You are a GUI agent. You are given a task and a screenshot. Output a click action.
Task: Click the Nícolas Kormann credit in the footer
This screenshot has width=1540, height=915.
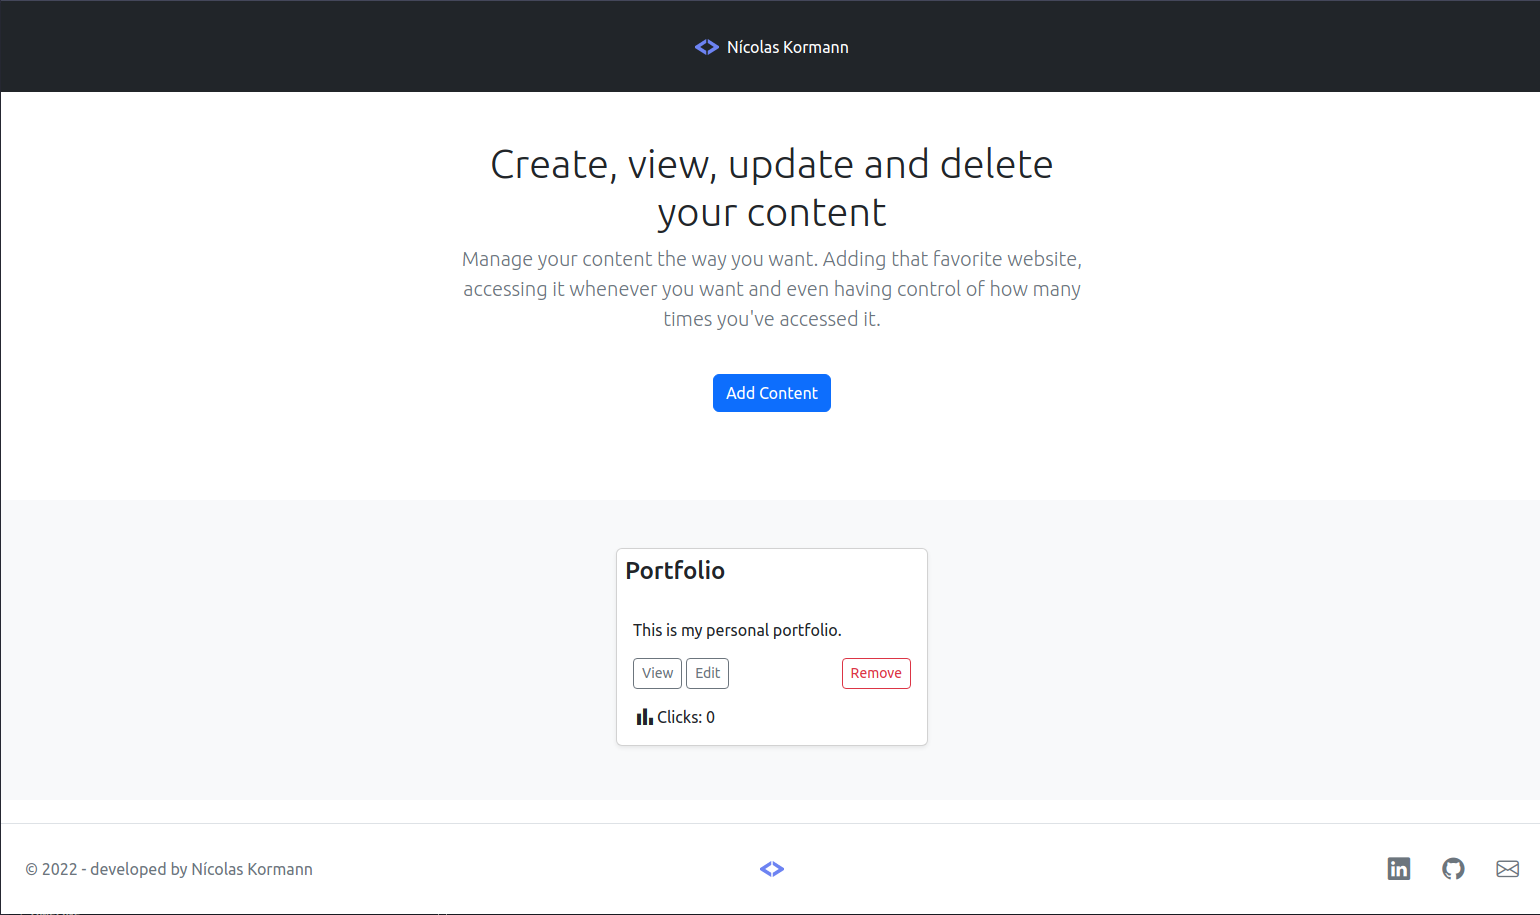point(252,869)
